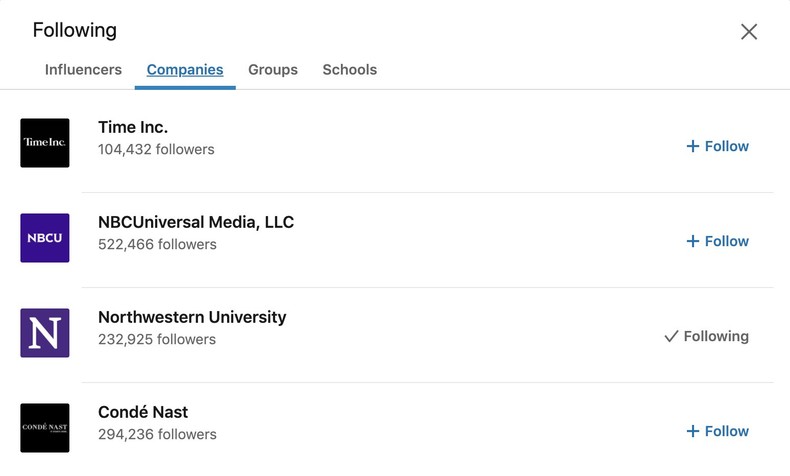790x476 pixels.
Task: Open NBCUniversal Media, LLC name link
Action: coord(196,222)
